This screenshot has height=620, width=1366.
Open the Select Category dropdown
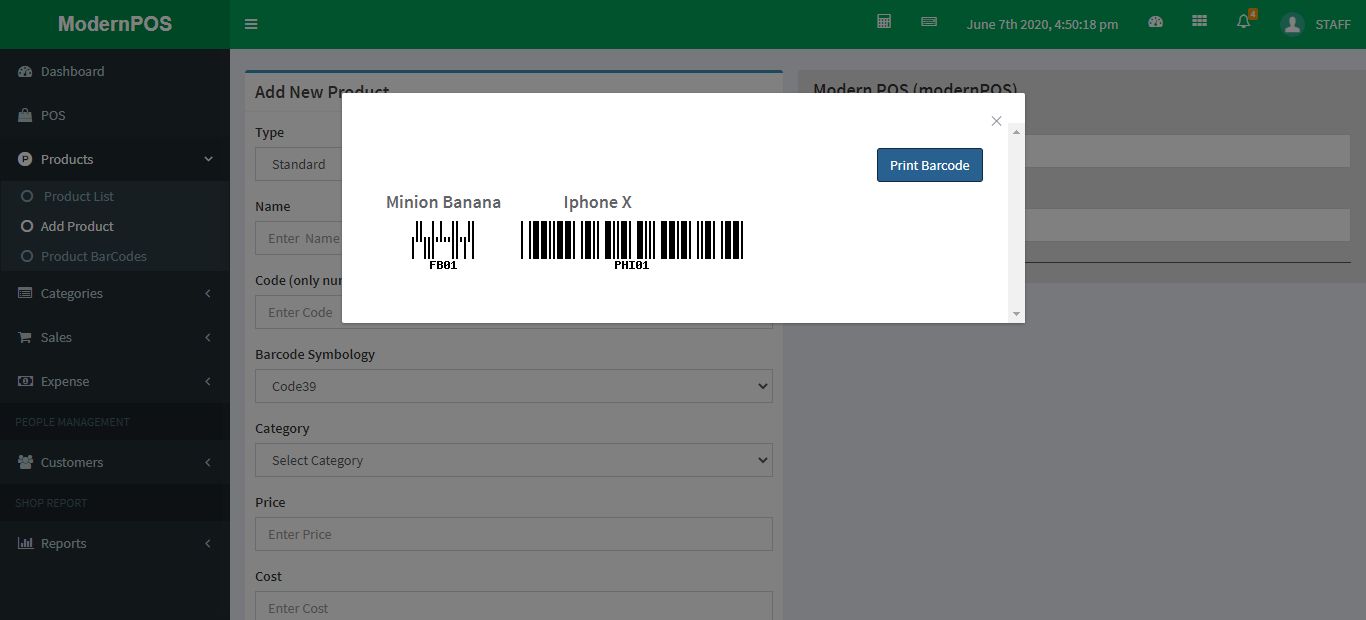point(514,460)
